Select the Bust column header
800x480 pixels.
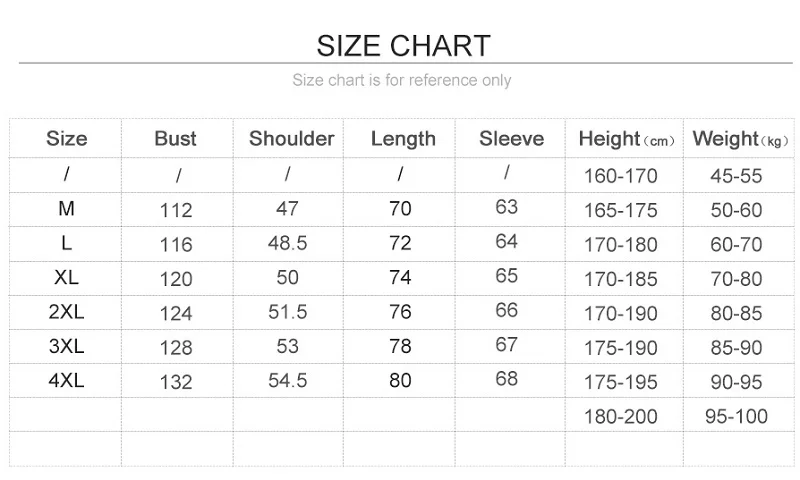[x=175, y=139]
